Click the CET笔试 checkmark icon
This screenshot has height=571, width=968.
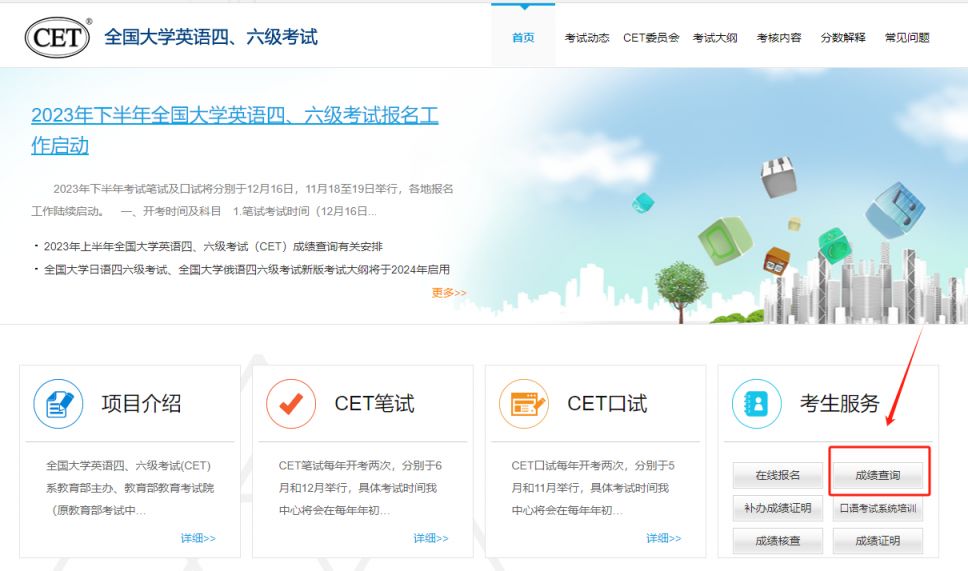[291, 404]
